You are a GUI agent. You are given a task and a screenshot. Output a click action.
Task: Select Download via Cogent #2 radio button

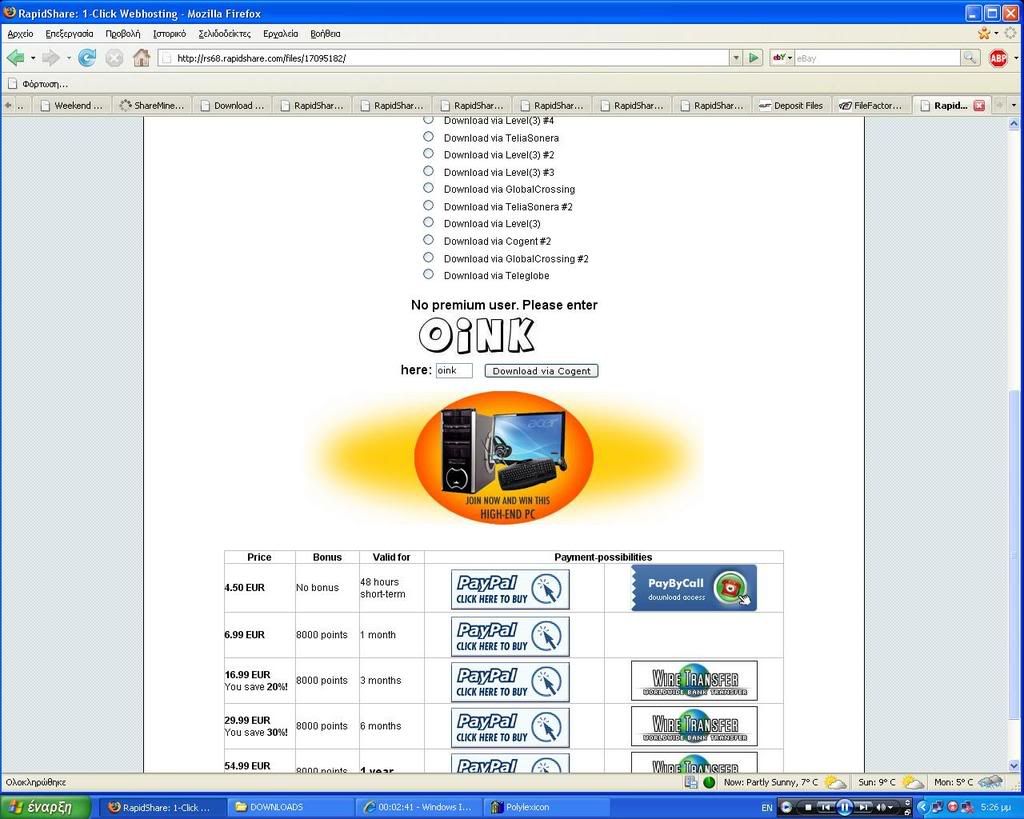click(x=428, y=240)
